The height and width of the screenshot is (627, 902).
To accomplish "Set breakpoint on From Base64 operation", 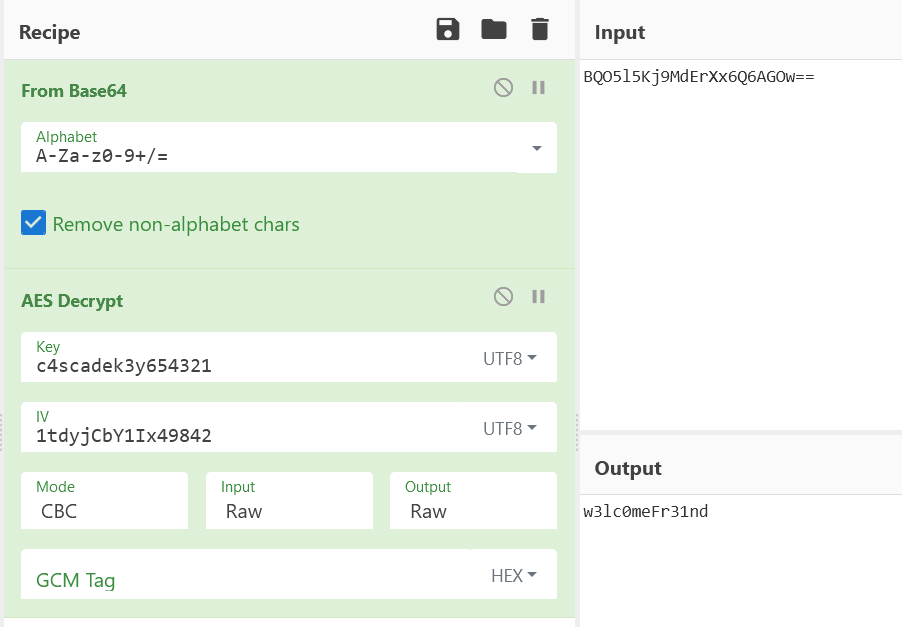I will click(538, 87).
